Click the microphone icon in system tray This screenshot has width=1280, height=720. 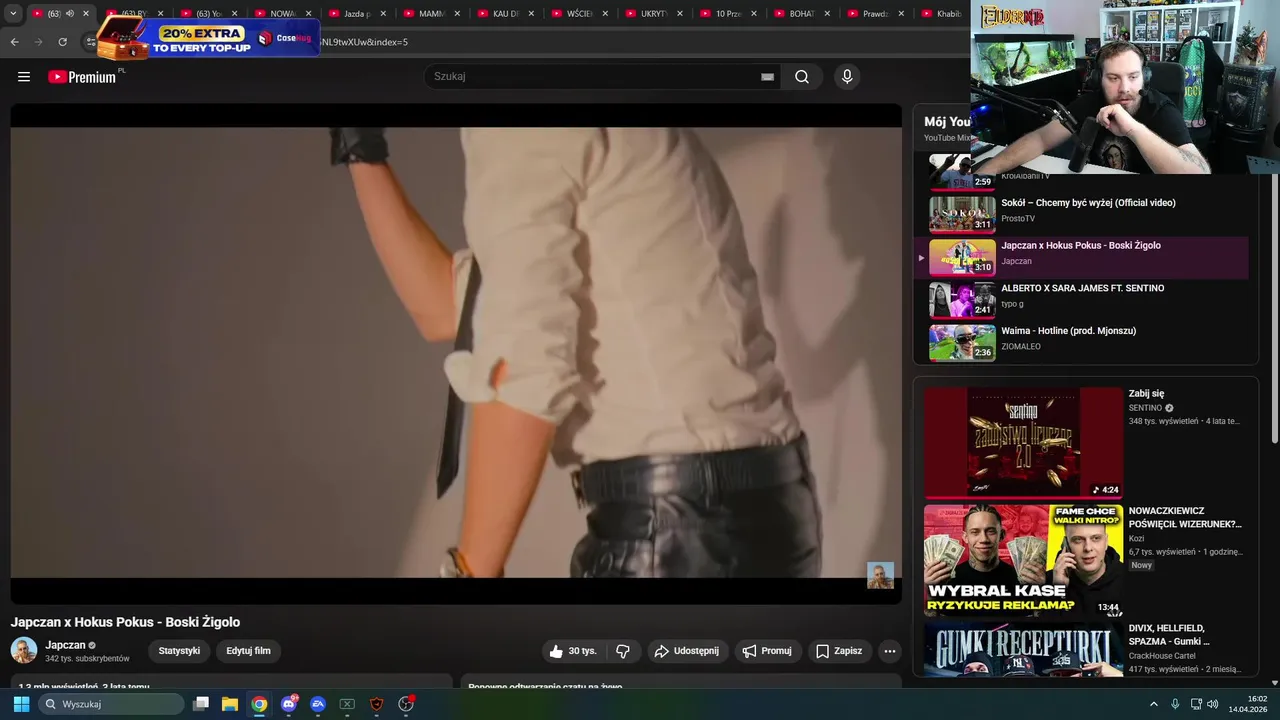click(x=1175, y=704)
